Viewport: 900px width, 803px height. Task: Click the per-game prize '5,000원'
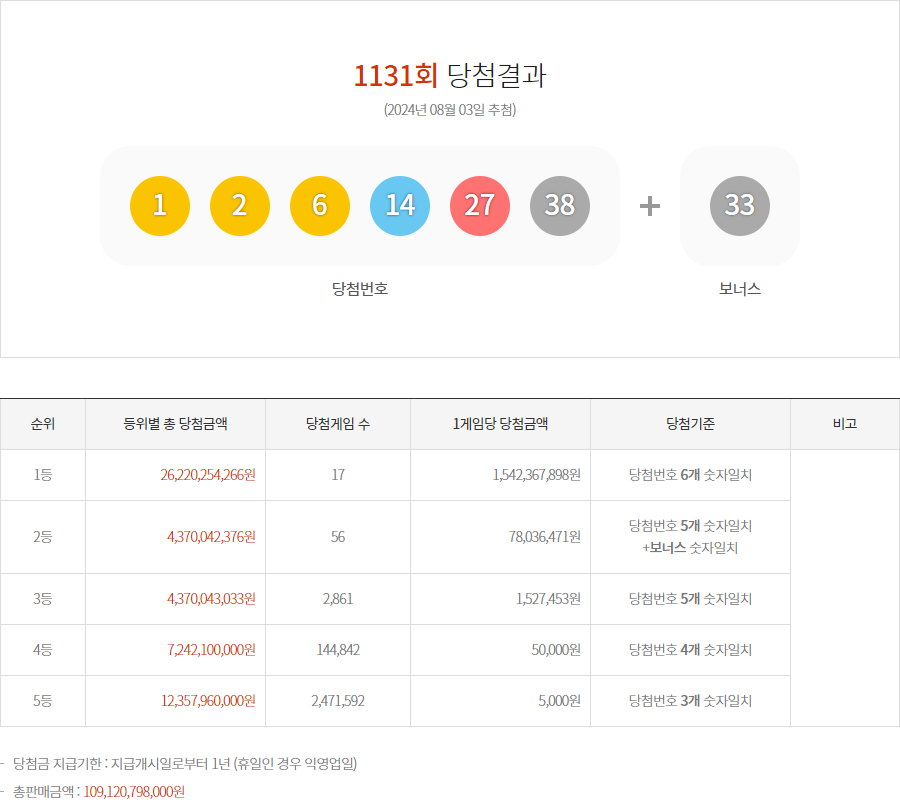click(560, 701)
